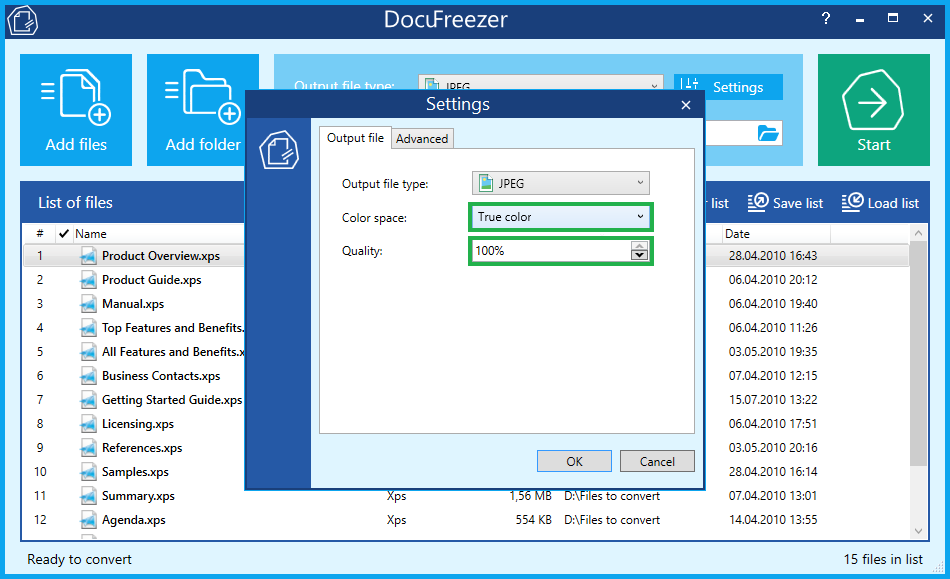Click the Add files button
Viewport: 950px width, 579px height.
click(76, 110)
